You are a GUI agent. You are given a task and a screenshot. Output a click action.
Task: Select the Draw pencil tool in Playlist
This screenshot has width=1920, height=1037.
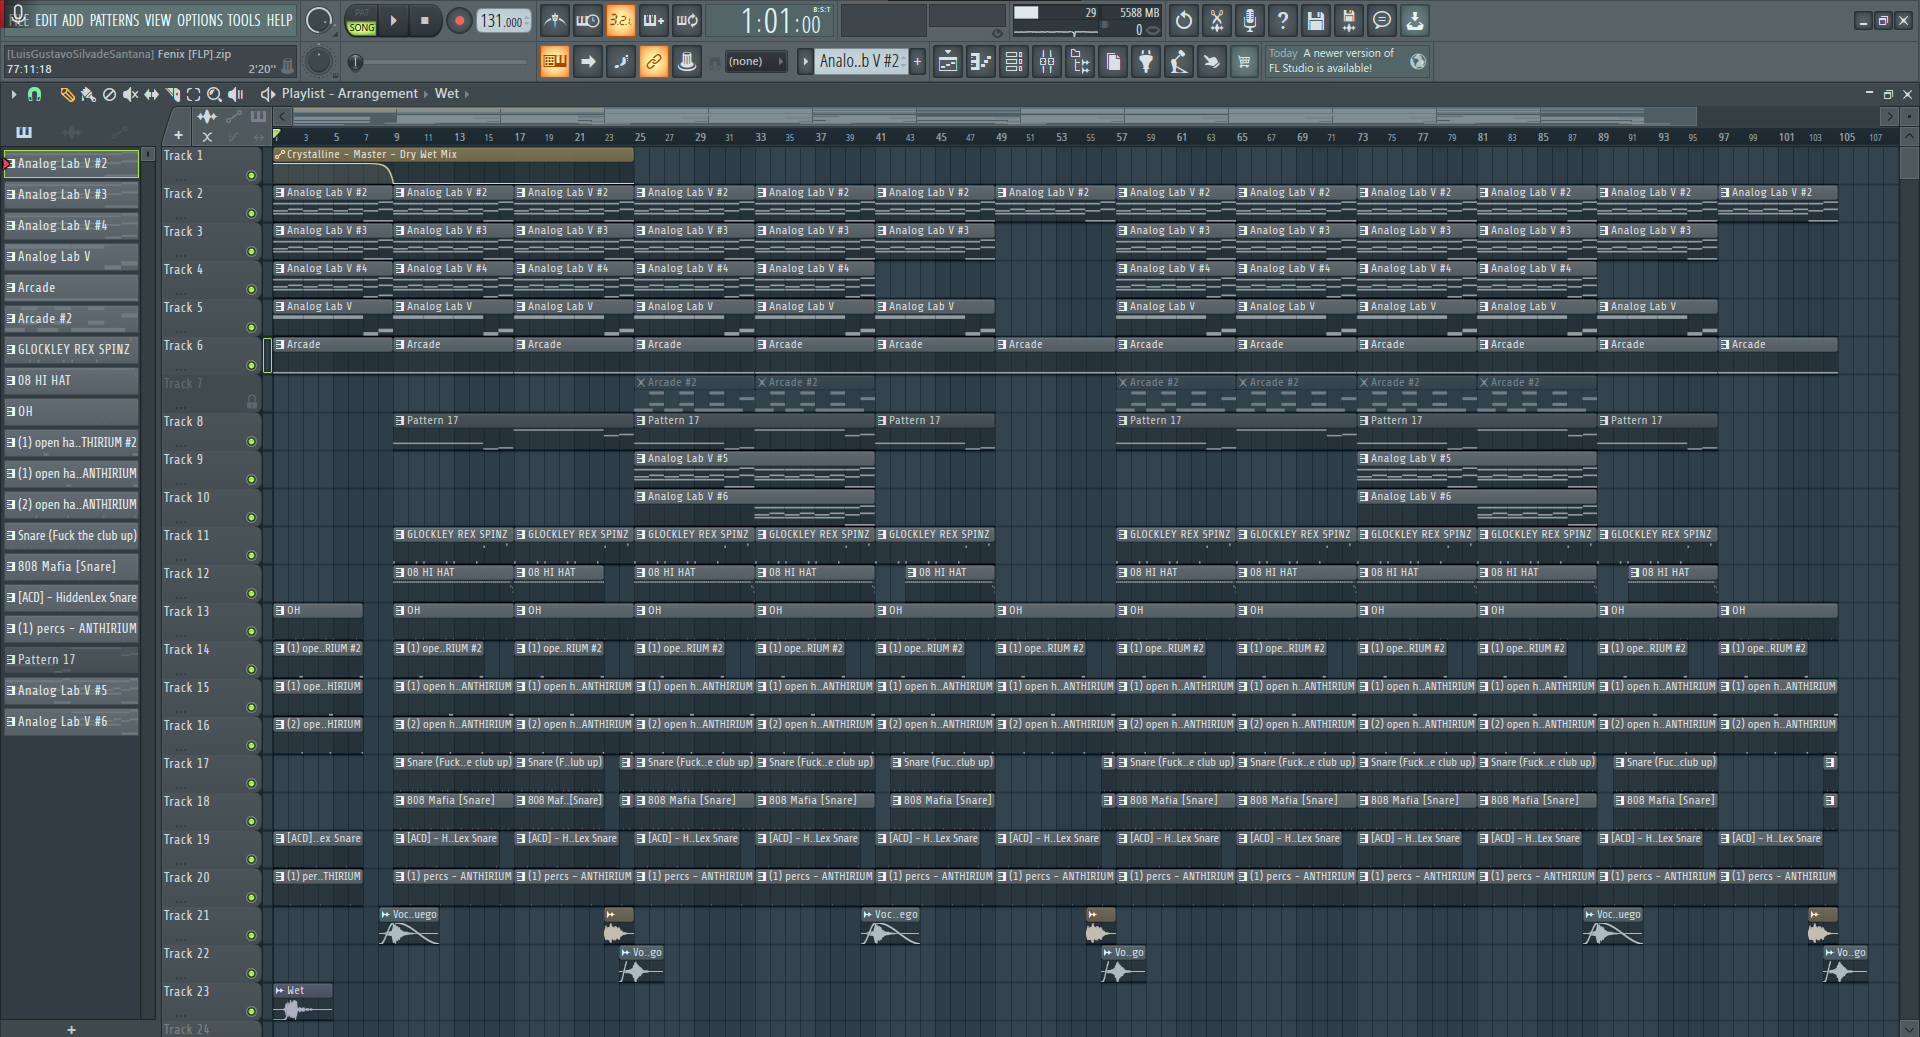coord(67,94)
